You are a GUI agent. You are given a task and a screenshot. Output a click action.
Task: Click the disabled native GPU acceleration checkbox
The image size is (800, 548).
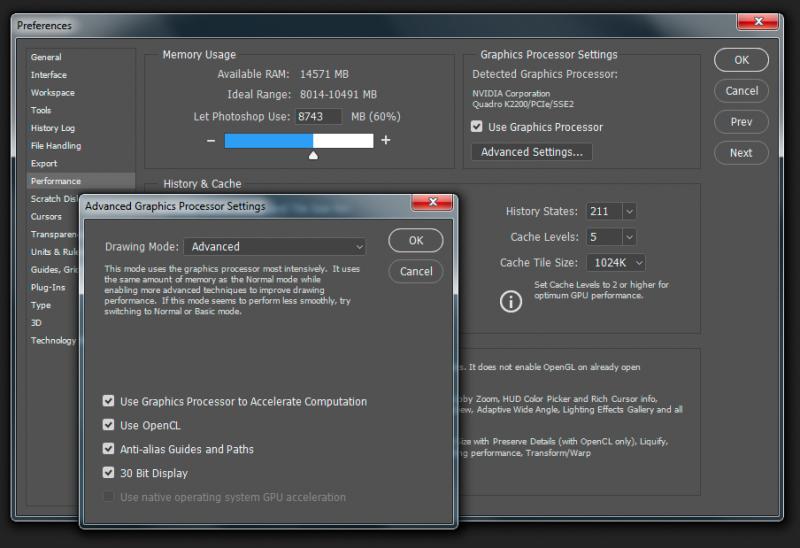108,496
